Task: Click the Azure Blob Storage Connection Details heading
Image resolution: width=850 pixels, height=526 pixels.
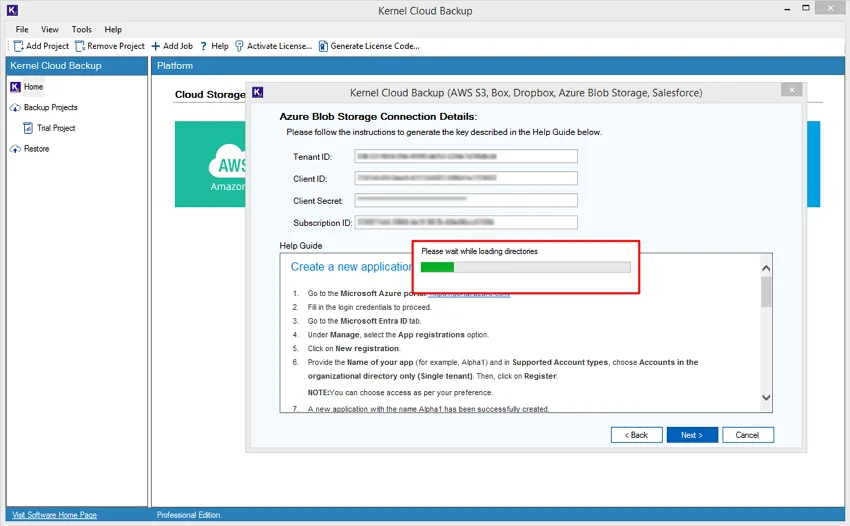Action: pos(378,117)
